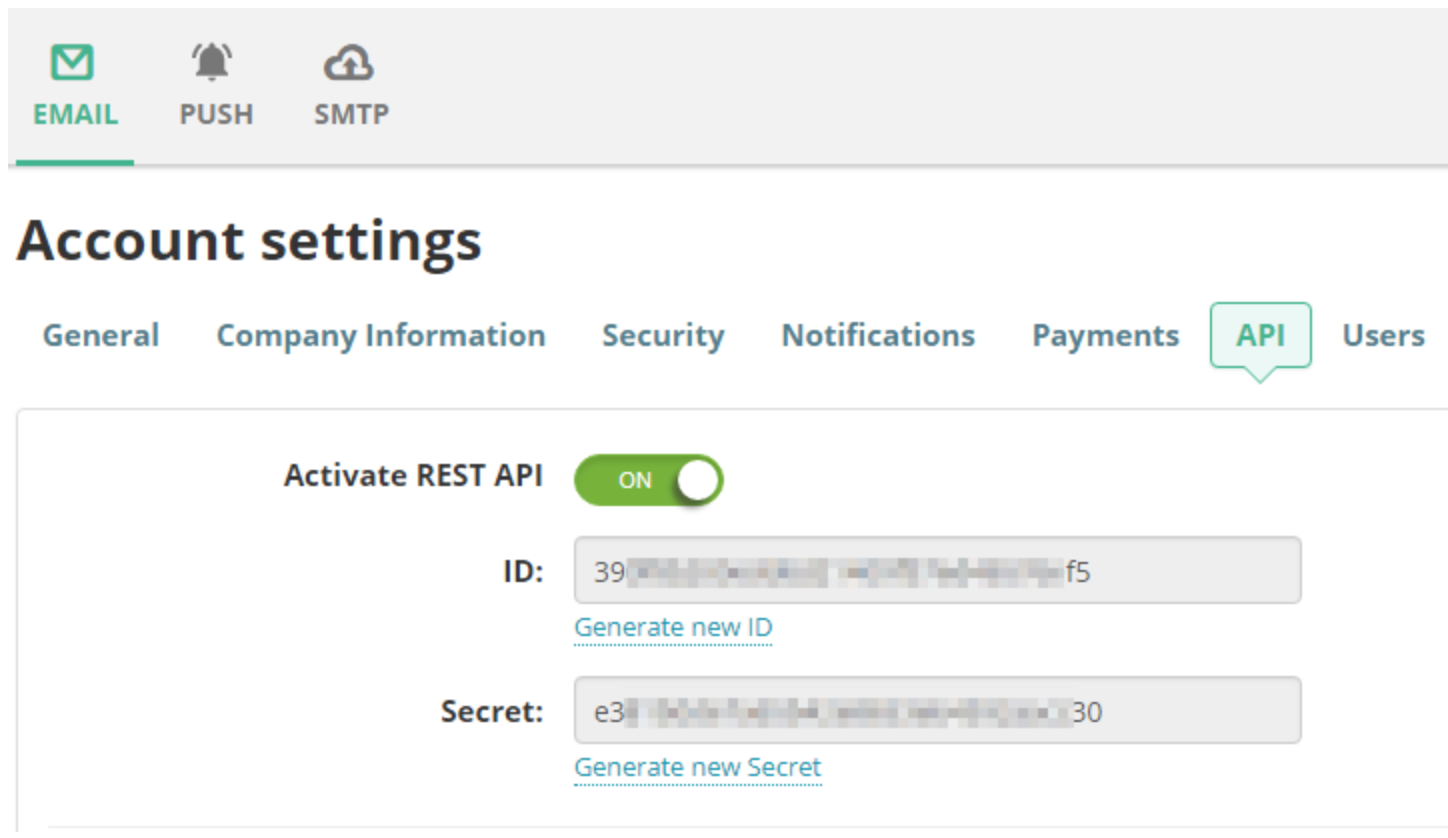The height and width of the screenshot is (838, 1448).
Task: Click the Push bell icon
Action: point(212,63)
